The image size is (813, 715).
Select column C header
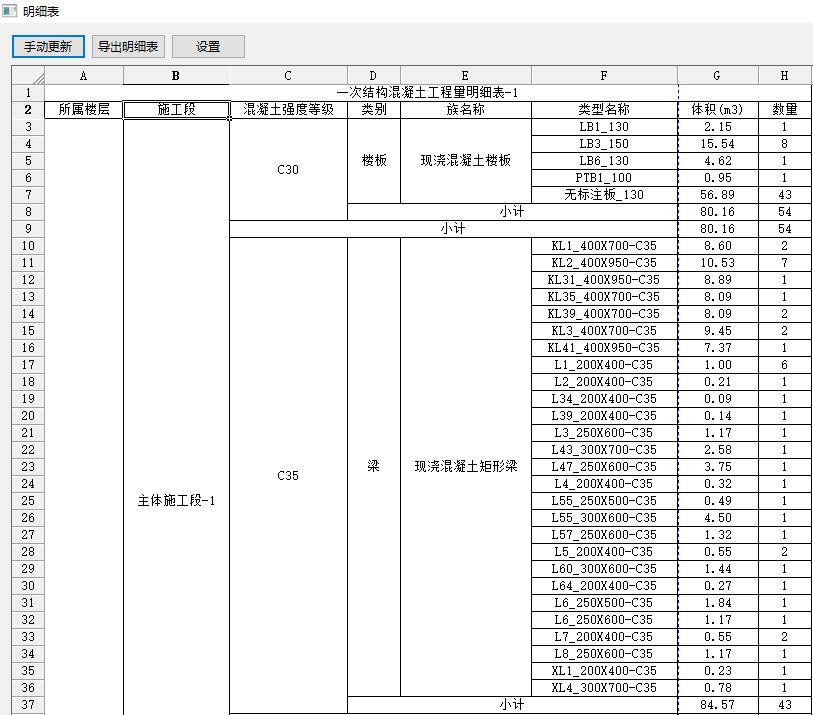point(288,76)
